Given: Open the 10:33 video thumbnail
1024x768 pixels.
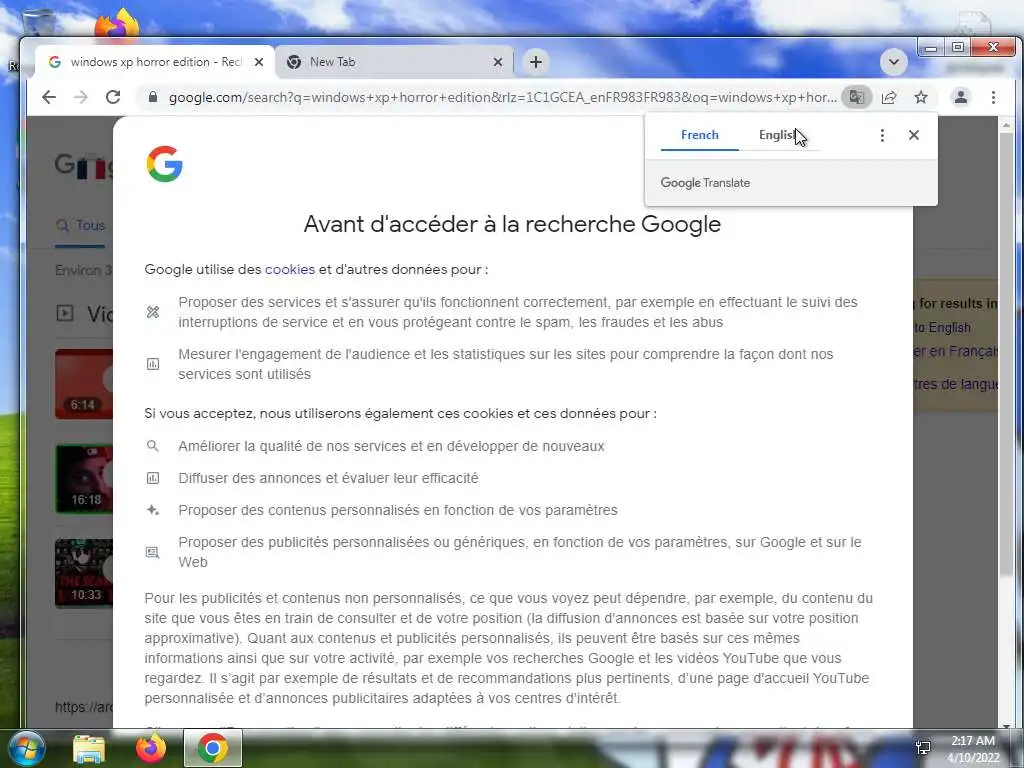Looking at the screenshot, I should click(84, 574).
